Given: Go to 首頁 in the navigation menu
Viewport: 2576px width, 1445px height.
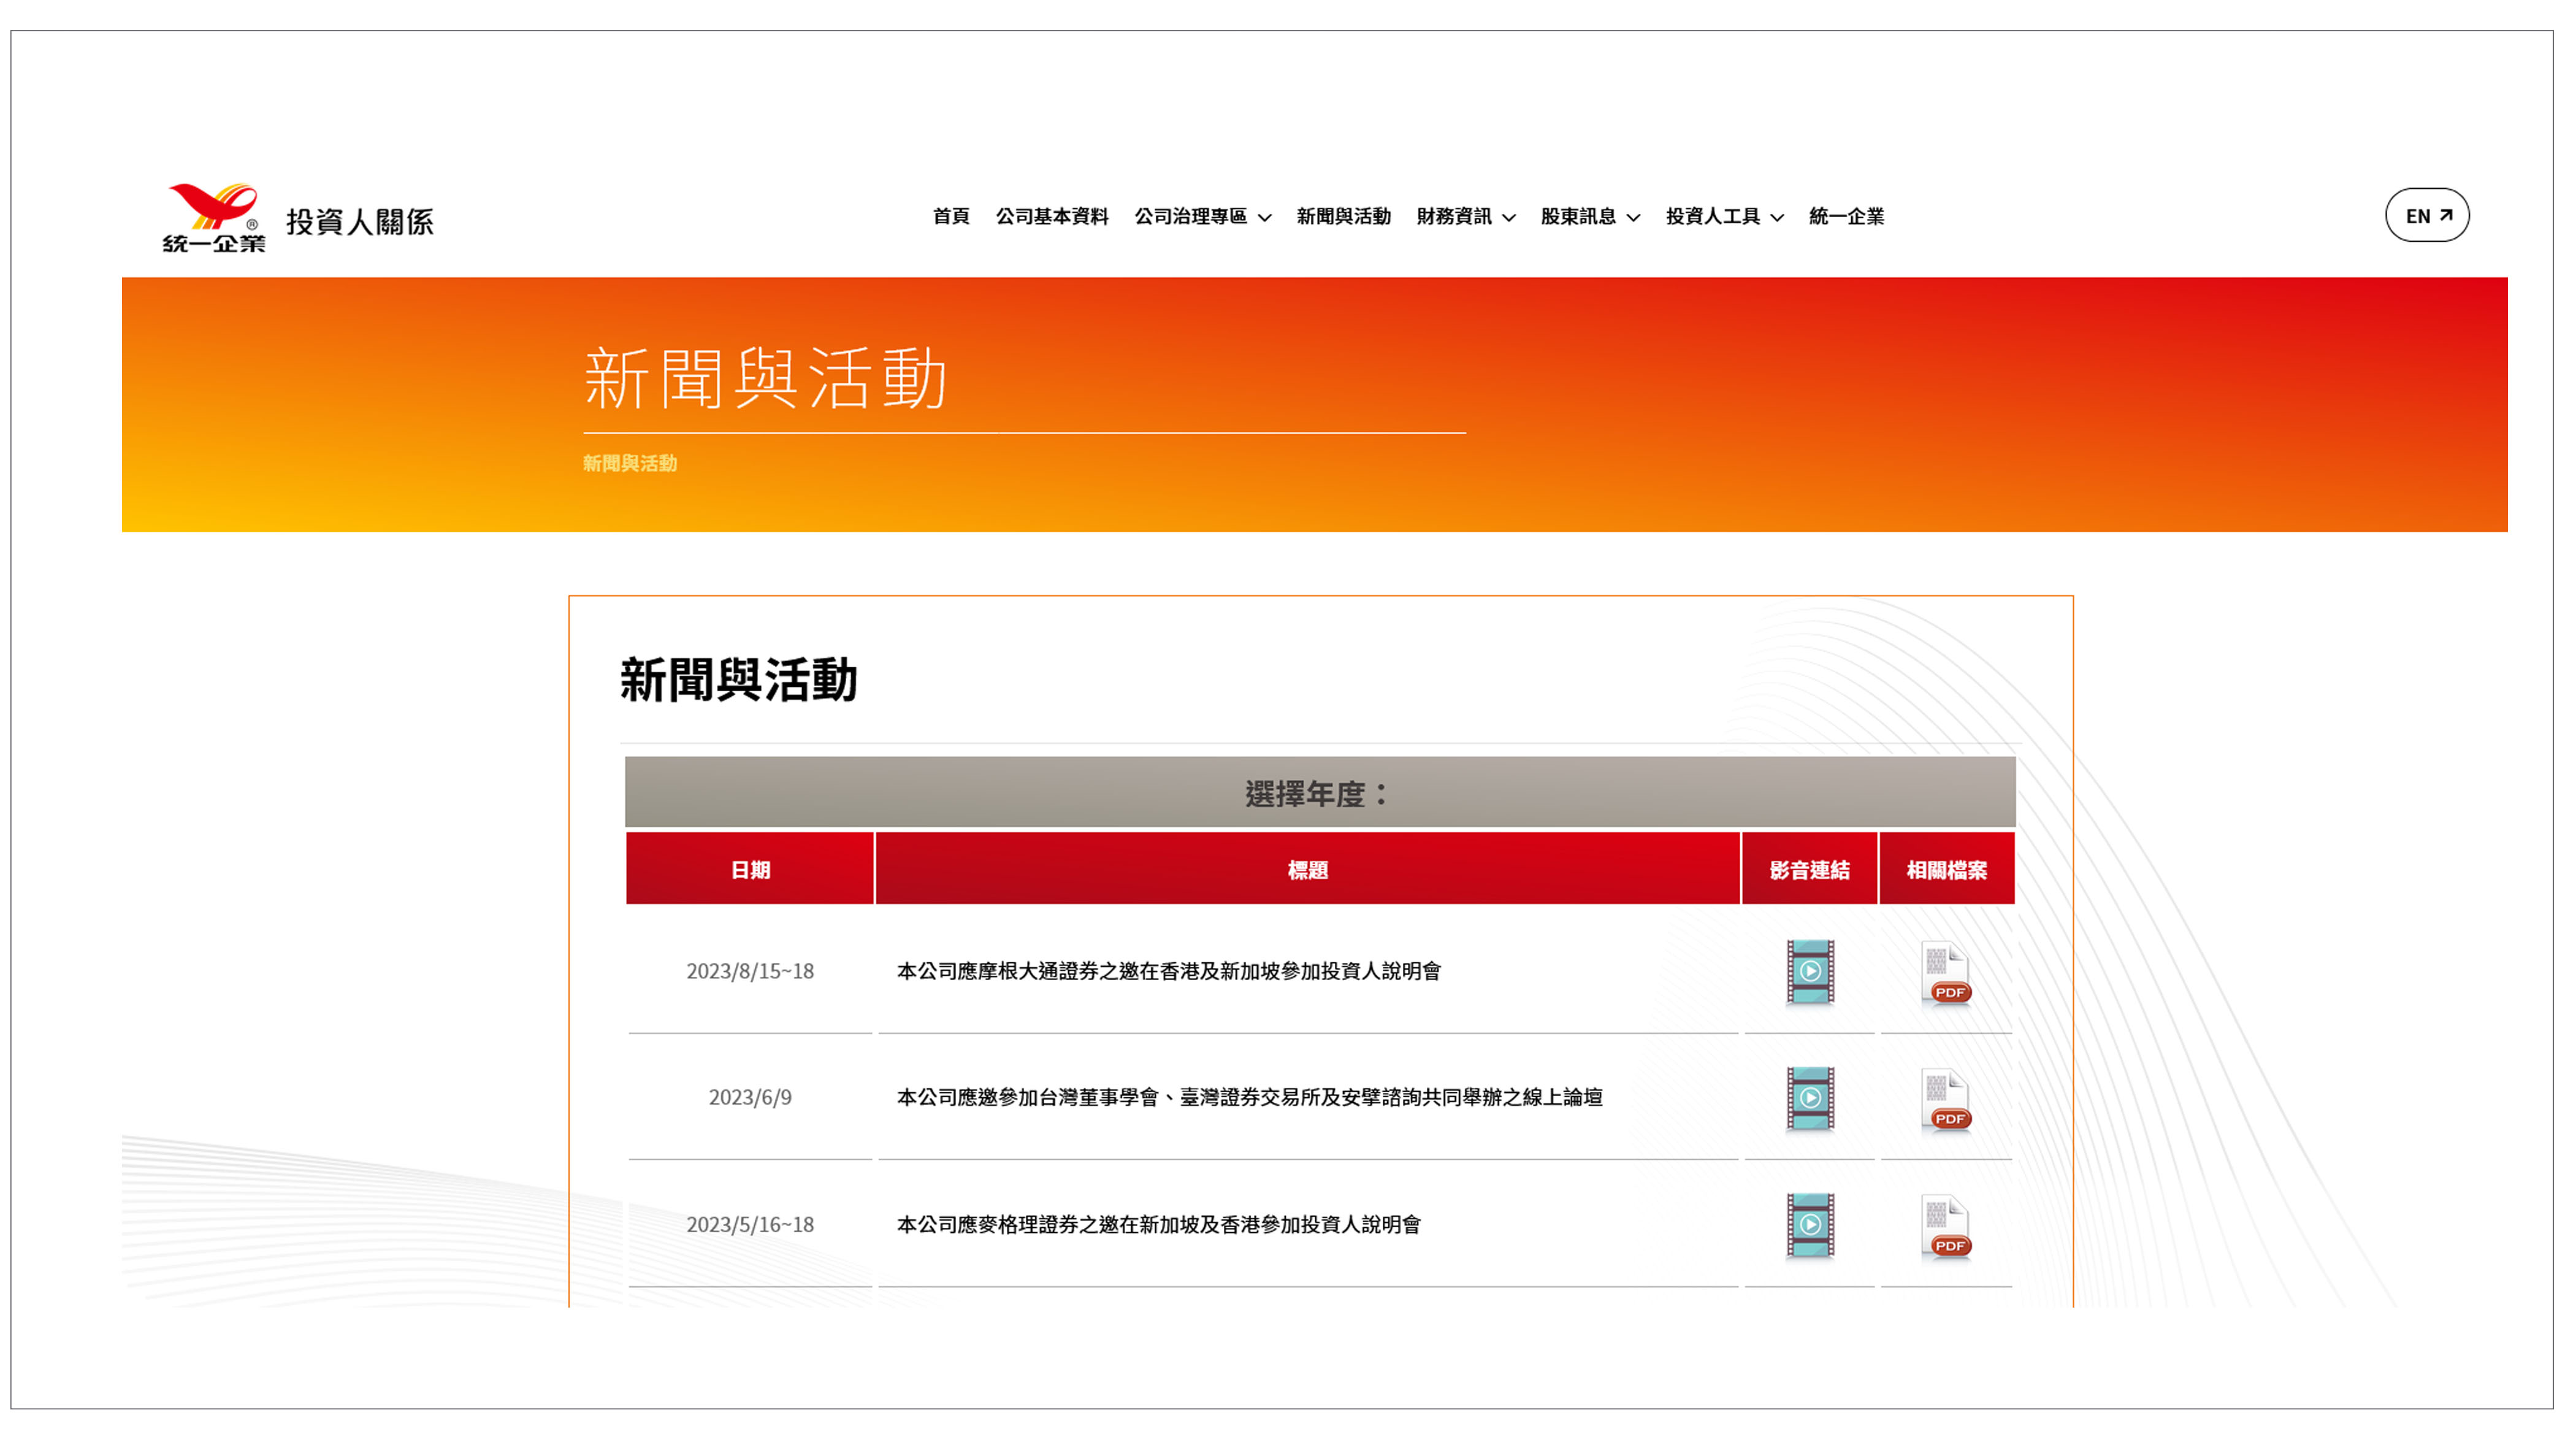Looking at the screenshot, I should [x=952, y=217].
